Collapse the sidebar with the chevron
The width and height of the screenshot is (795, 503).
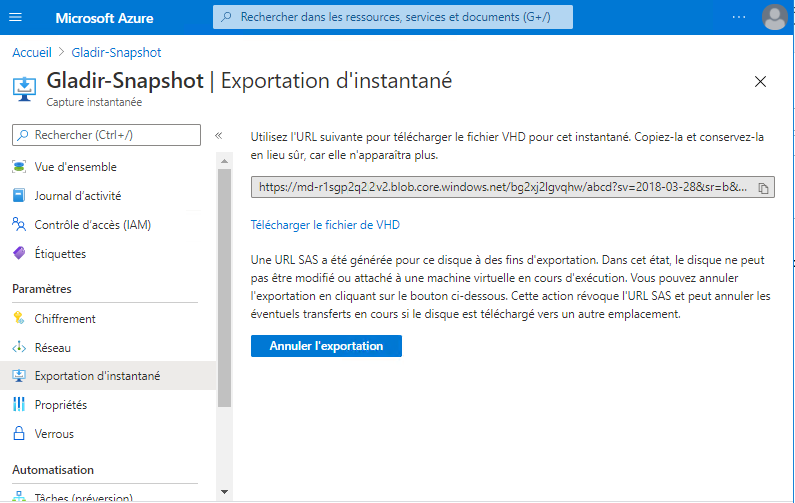pos(219,135)
